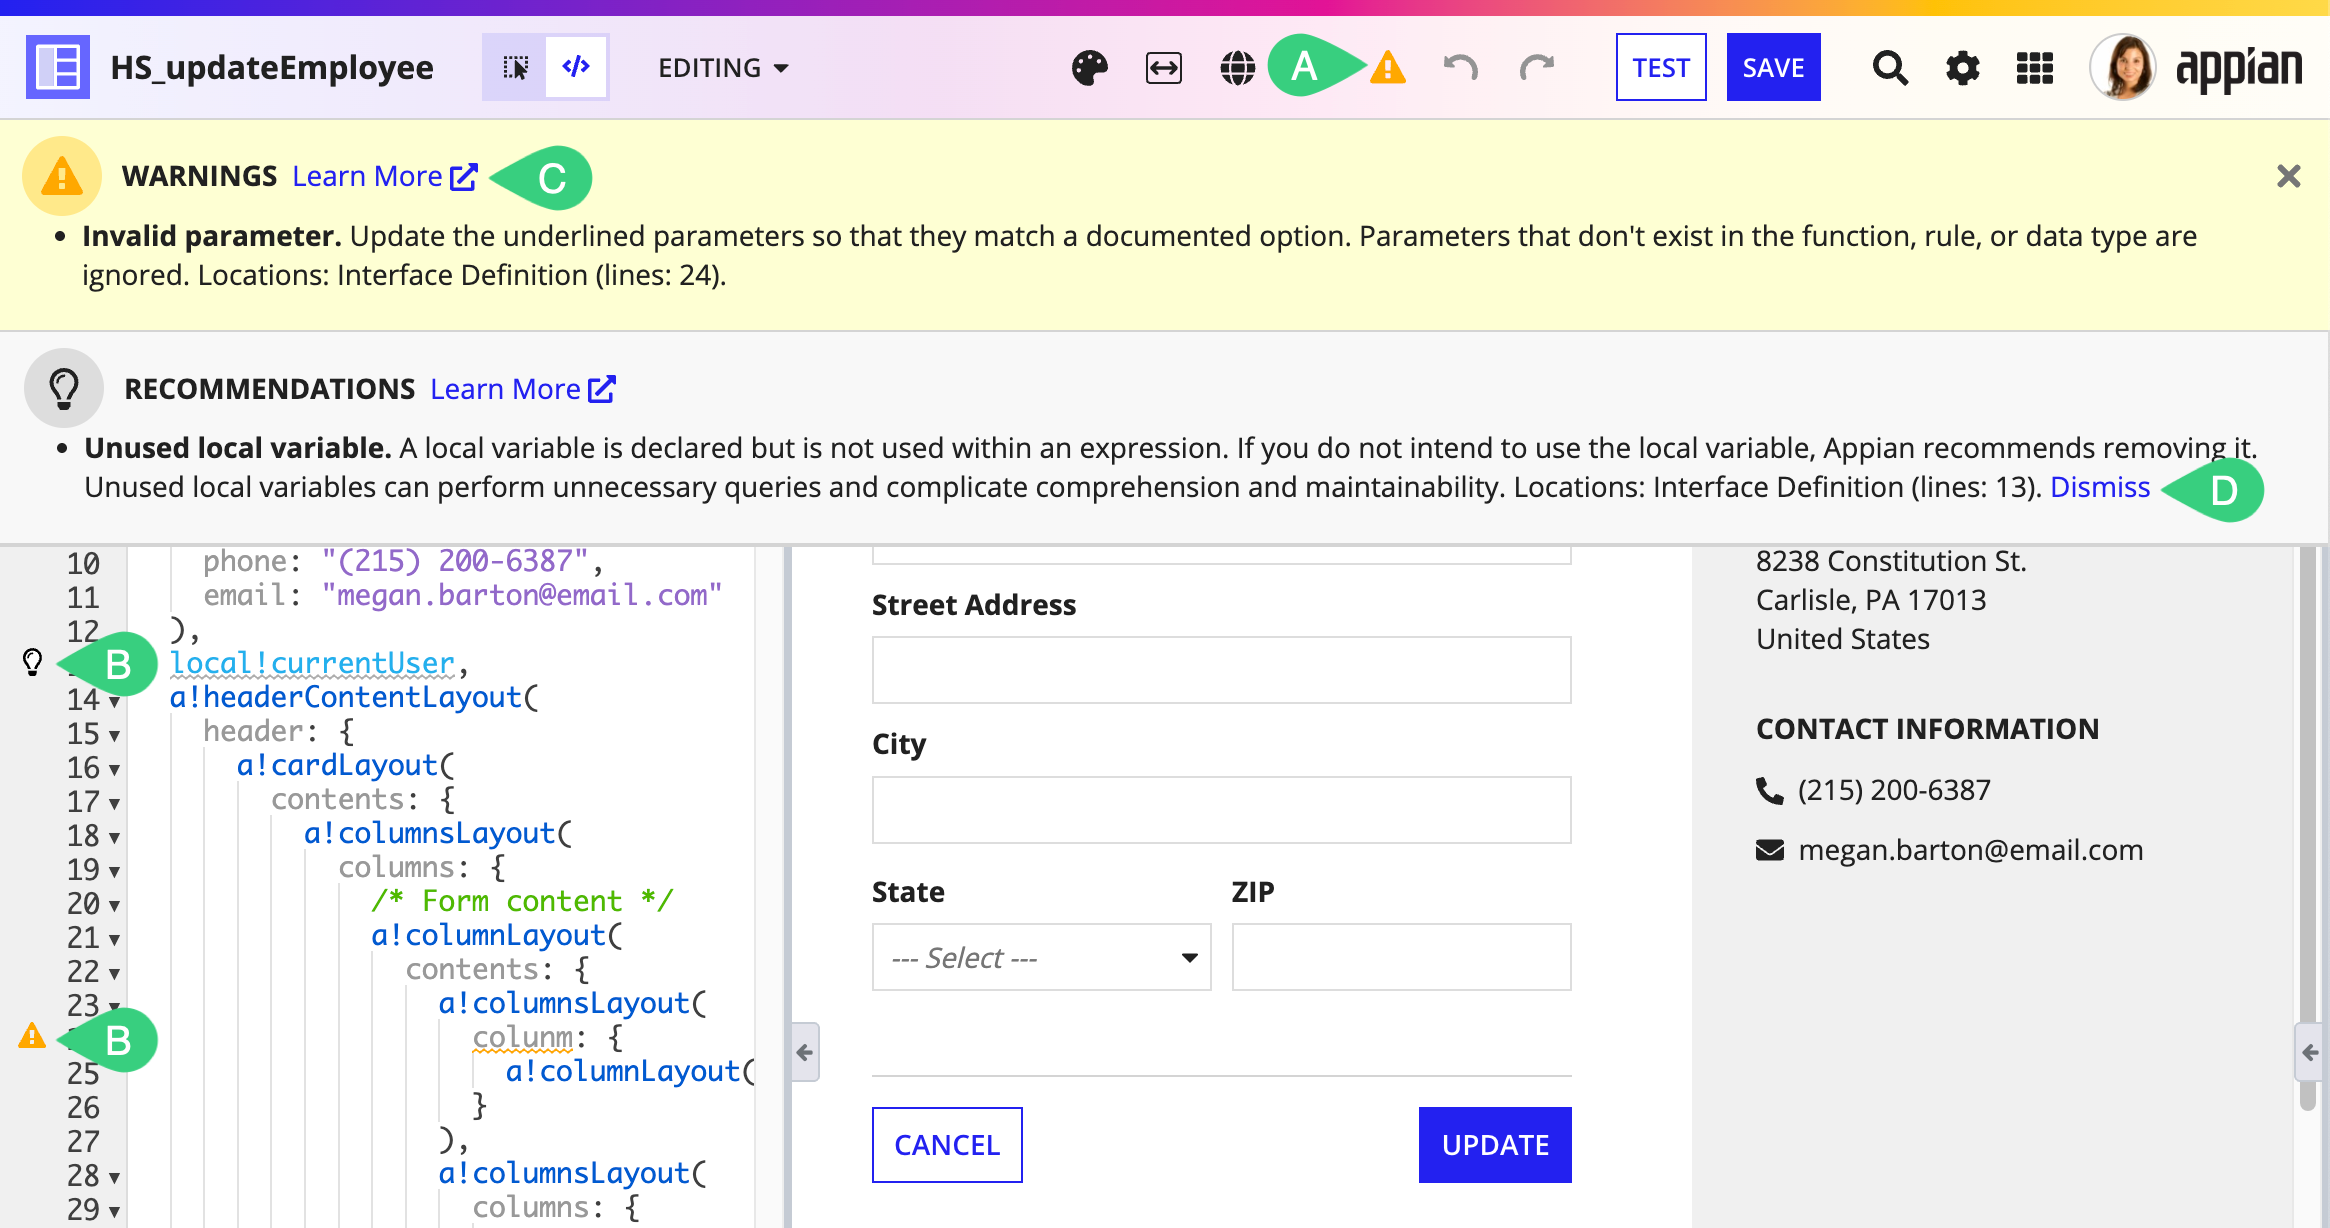Click local!currentUser variable in code
The image size is (2330, 1228).
tap(312, 663)
